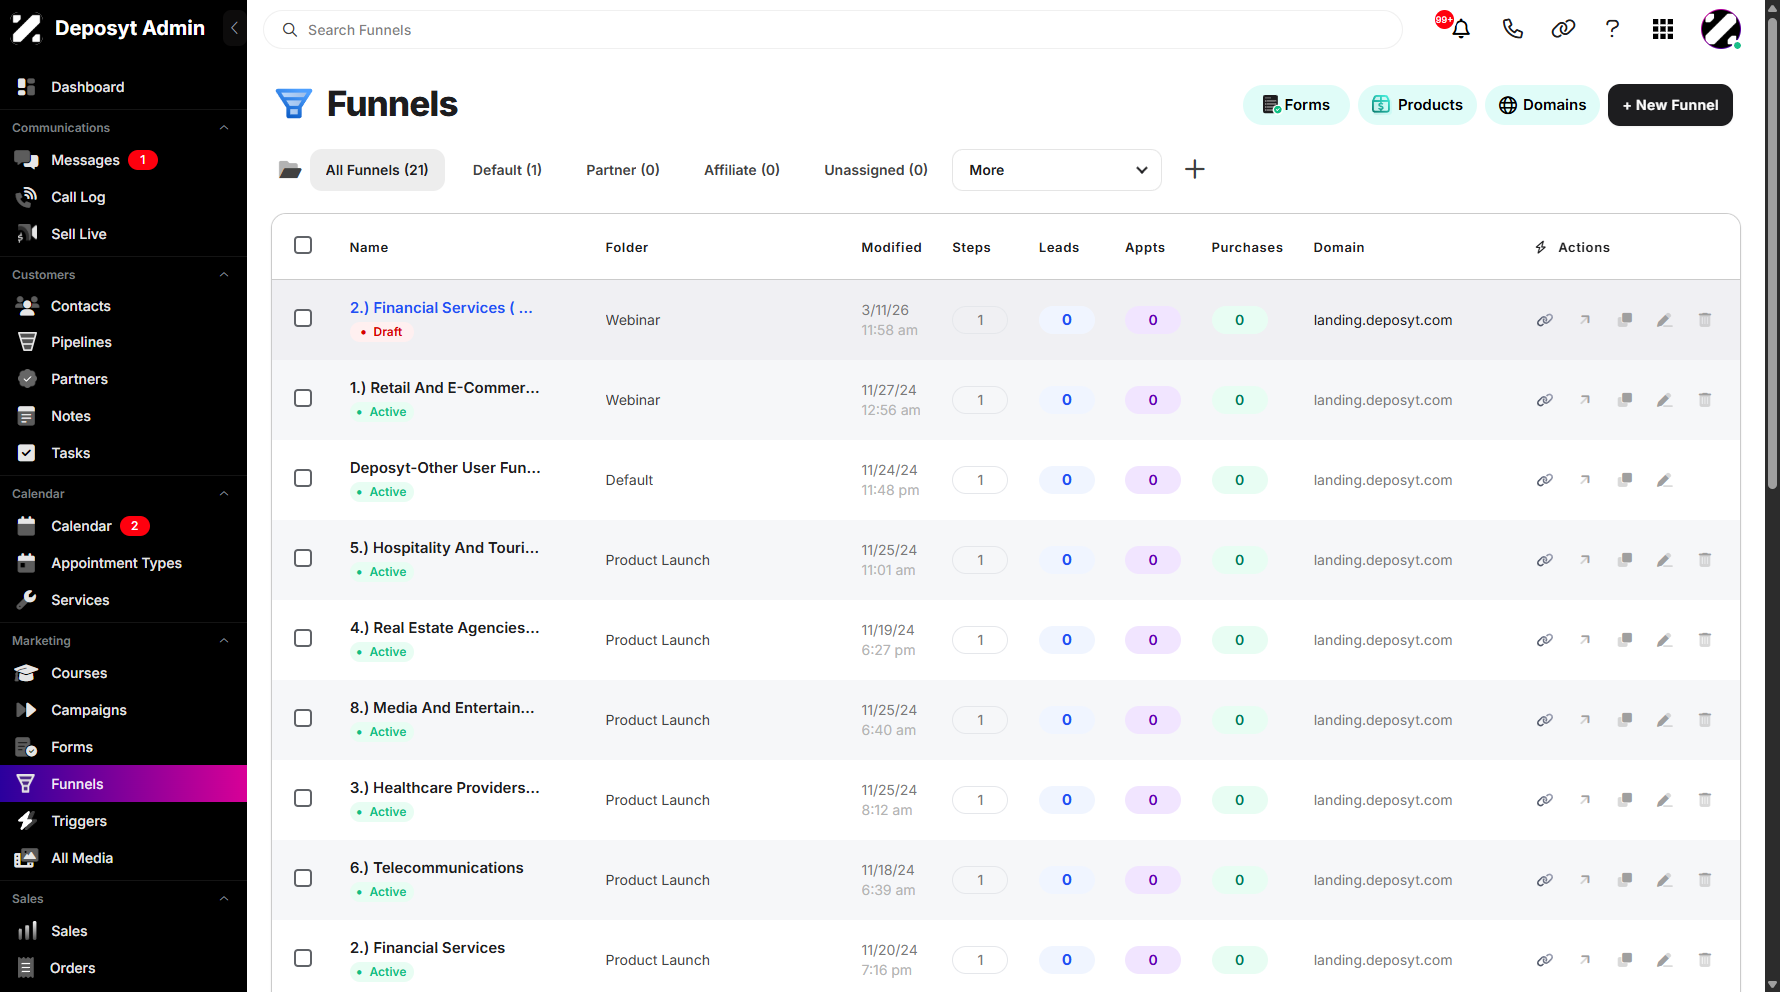Copy link for Financial Services Draft funnel
This screenshot has height=992, width=1780.
pos(1545,320)
